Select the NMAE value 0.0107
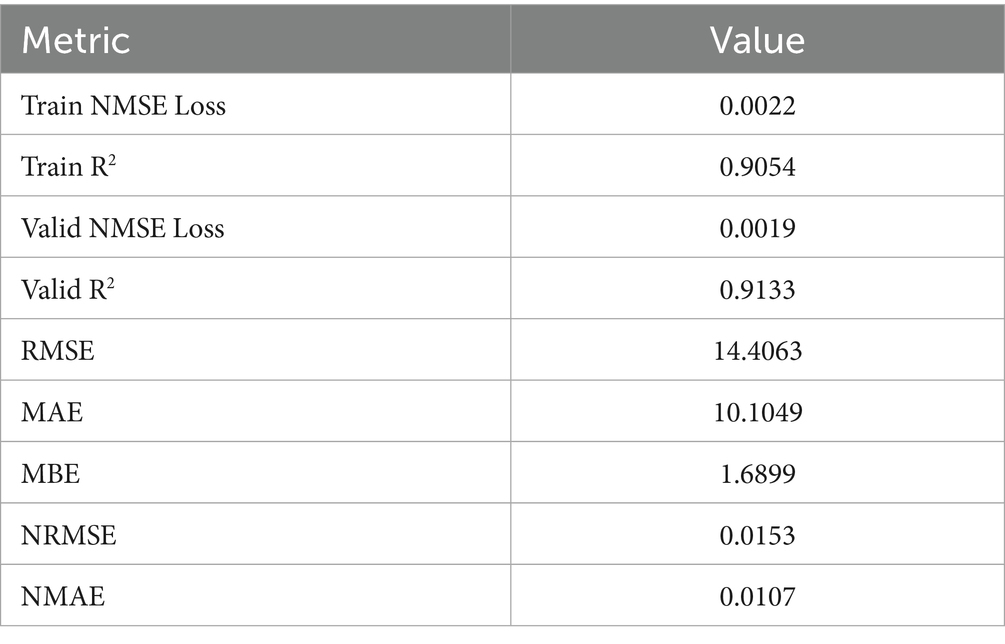This screenshot has width=1005, height=644. [x=757, y=597]
